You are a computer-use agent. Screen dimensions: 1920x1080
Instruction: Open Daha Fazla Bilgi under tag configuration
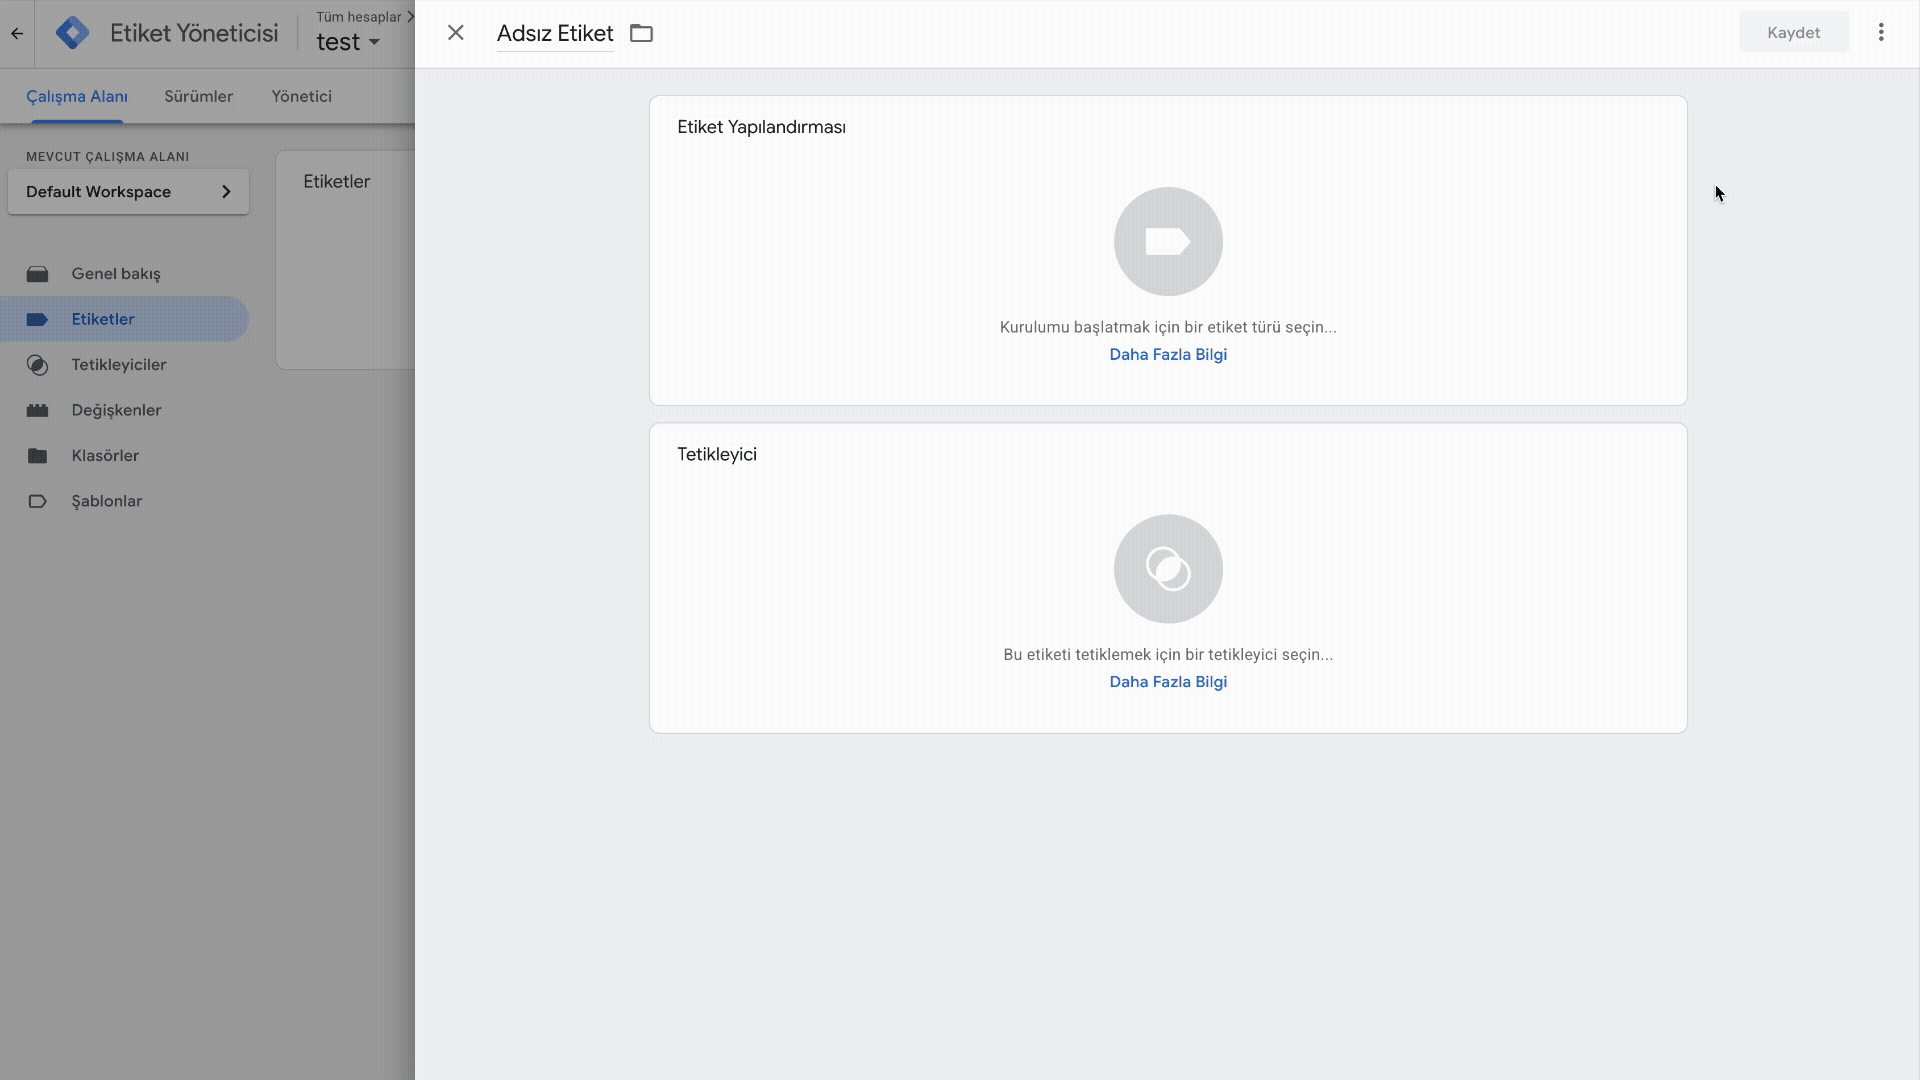[x=1168, y=355]
